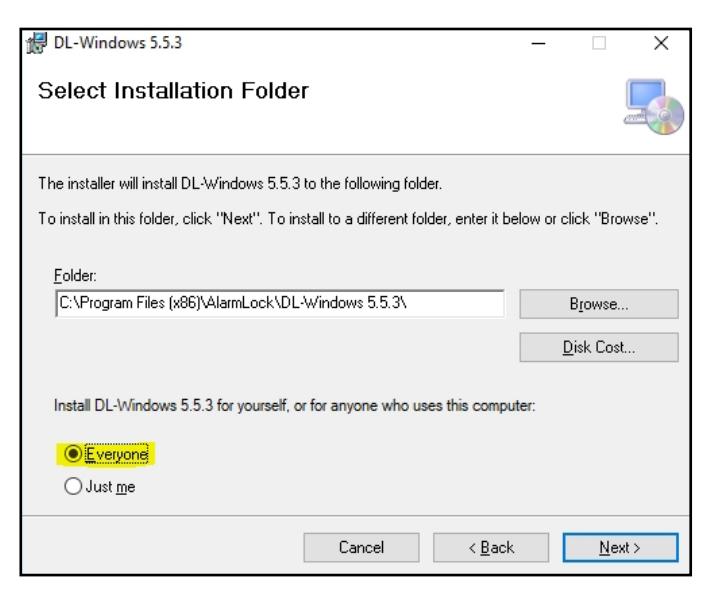Screen dimensions: 705x594
Task: Click the 'To install in this folder' instruction line
Action: [348, 219]
